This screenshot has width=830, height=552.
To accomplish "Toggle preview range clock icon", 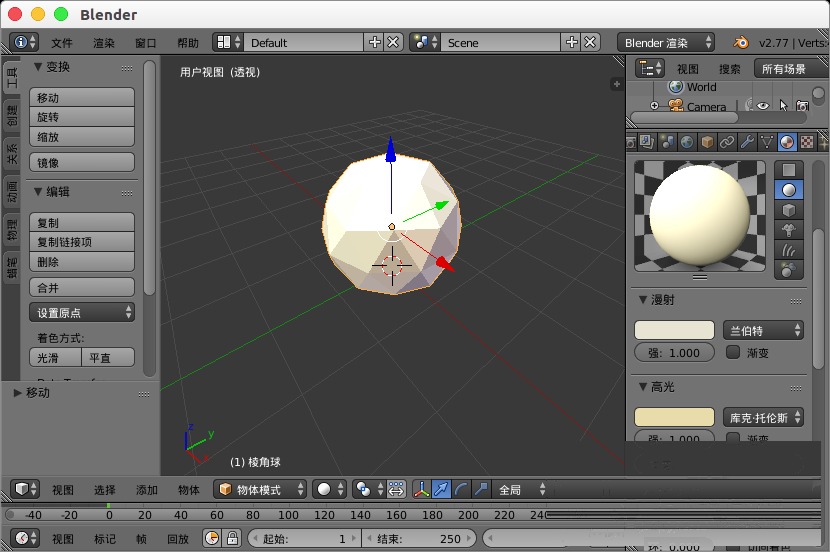I will coord(212,538).
